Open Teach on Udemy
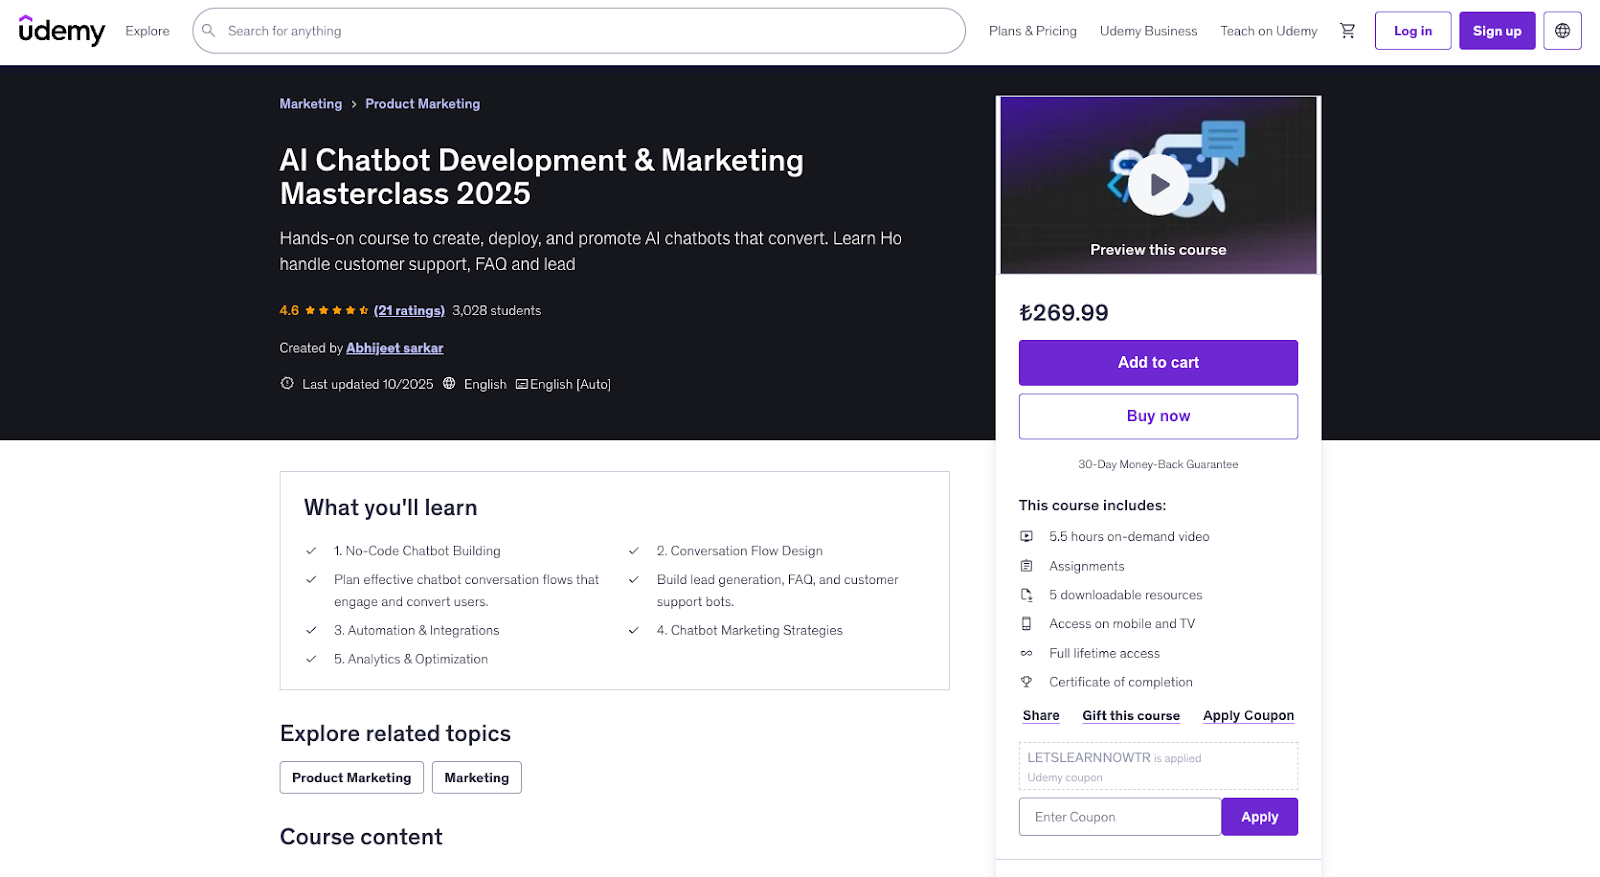 (x=1268, y=31)
